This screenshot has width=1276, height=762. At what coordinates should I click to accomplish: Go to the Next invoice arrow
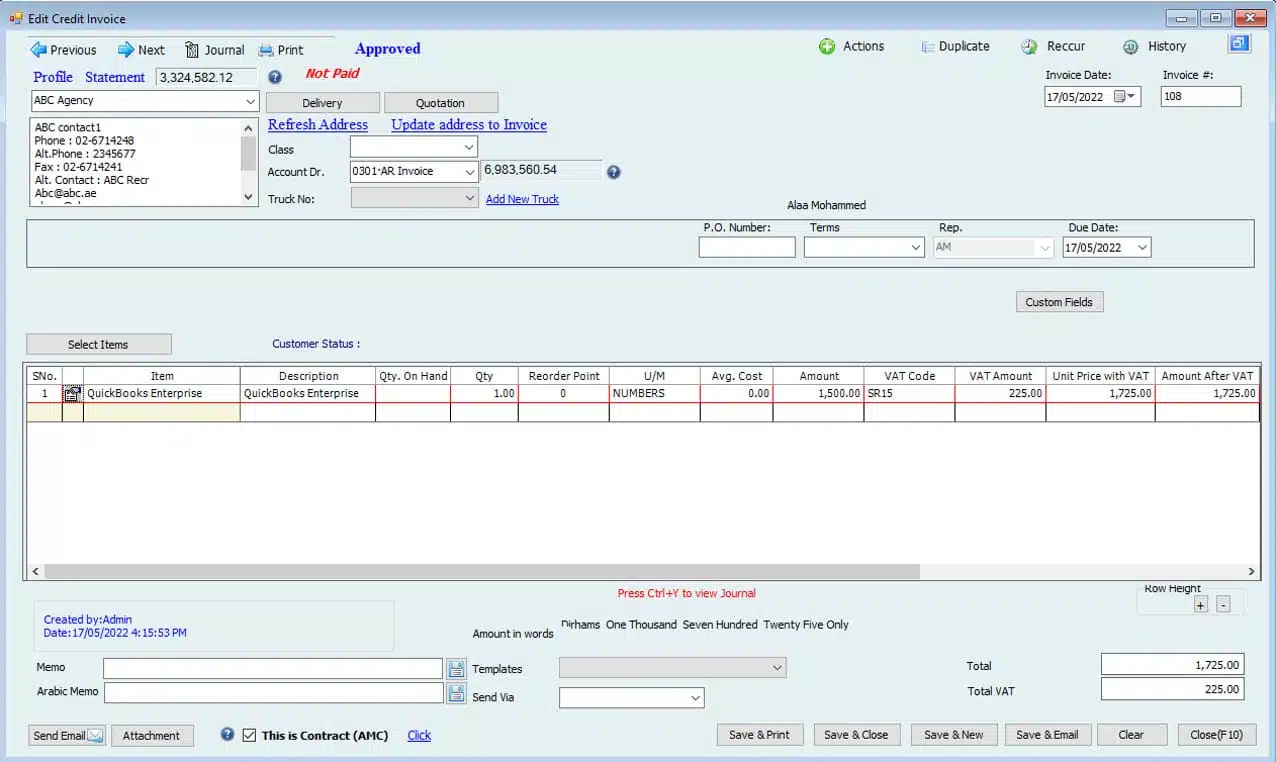[x=126, y=49]
